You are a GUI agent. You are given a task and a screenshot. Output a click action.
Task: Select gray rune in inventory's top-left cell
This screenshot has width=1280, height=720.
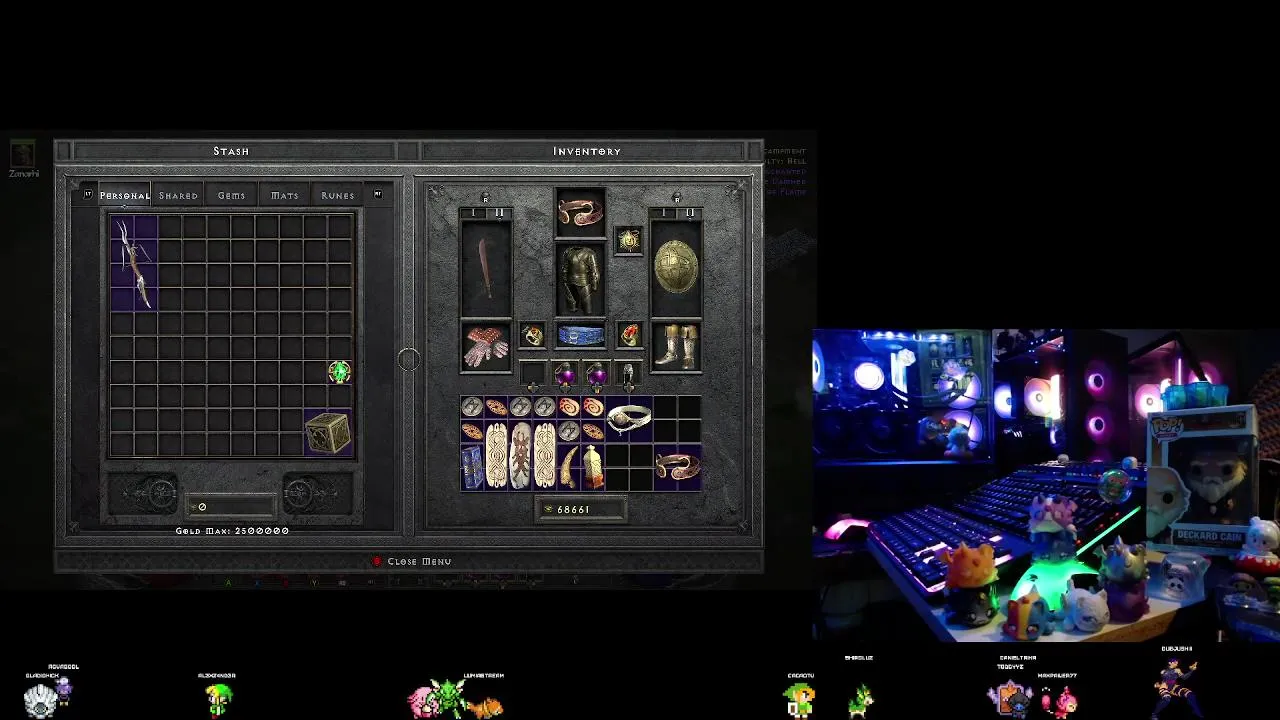[472, 407]
